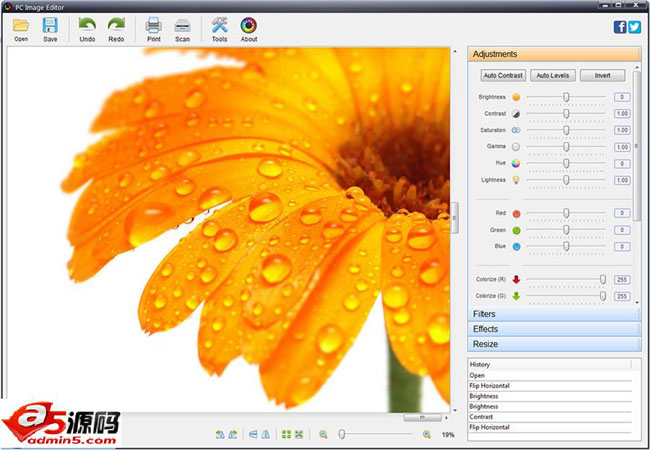Rotate image left using bottom icon
This screenshot has height=450, width=650.
click(x=220, y=434)
